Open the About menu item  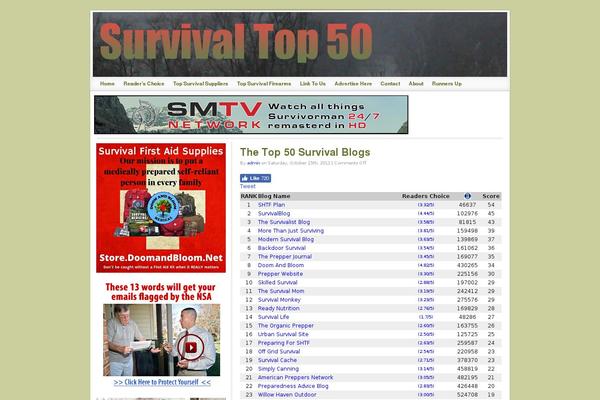[416, 83]
